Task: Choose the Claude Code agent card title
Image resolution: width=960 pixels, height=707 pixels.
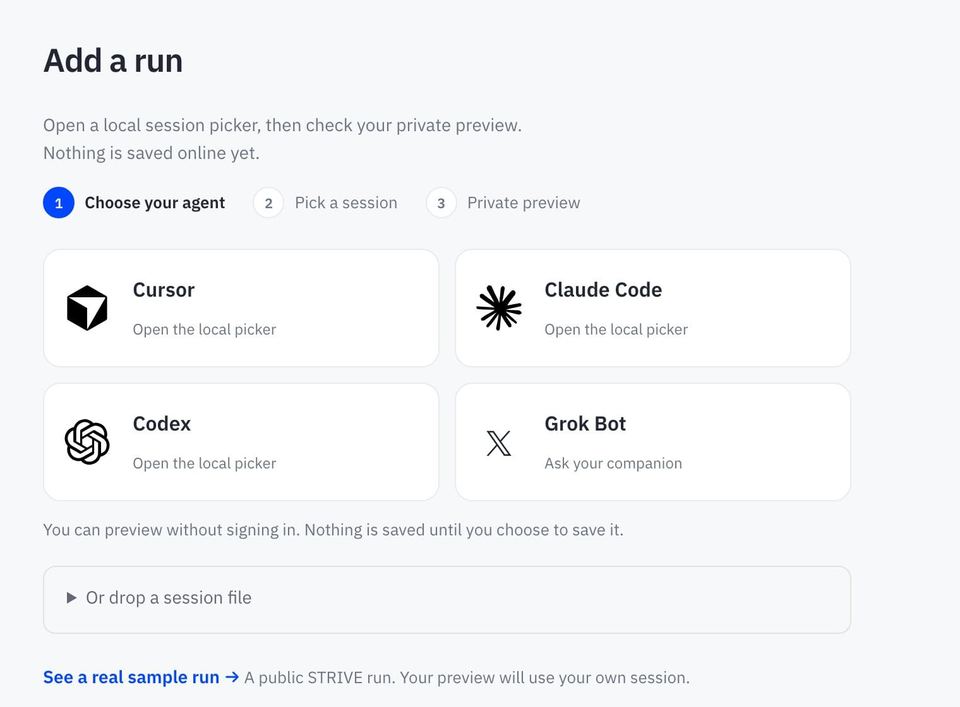Action: coord(603,290)
